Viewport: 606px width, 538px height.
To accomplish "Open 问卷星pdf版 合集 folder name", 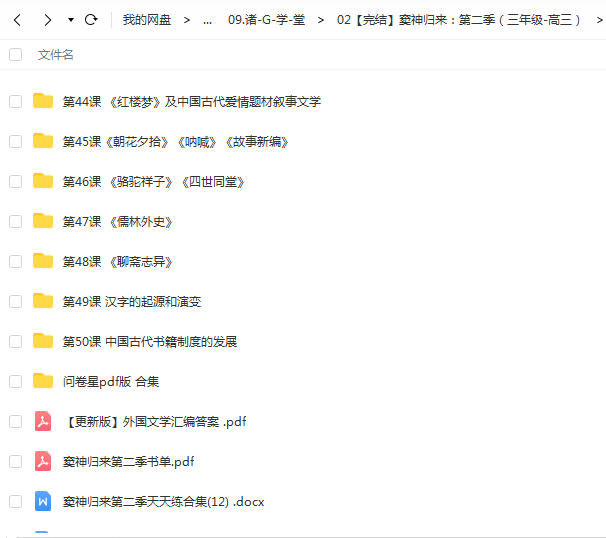I will coord(111,382).
